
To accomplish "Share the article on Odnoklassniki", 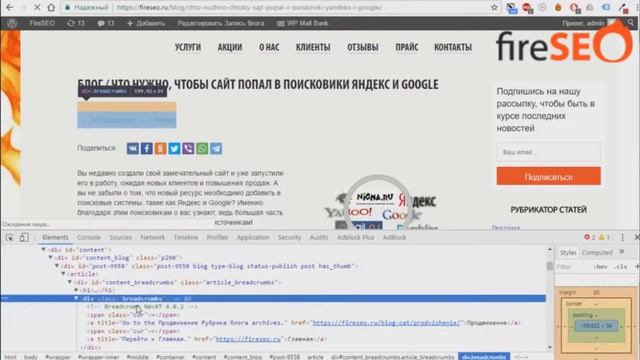I will pyautogui.click(x=160, y=149).
